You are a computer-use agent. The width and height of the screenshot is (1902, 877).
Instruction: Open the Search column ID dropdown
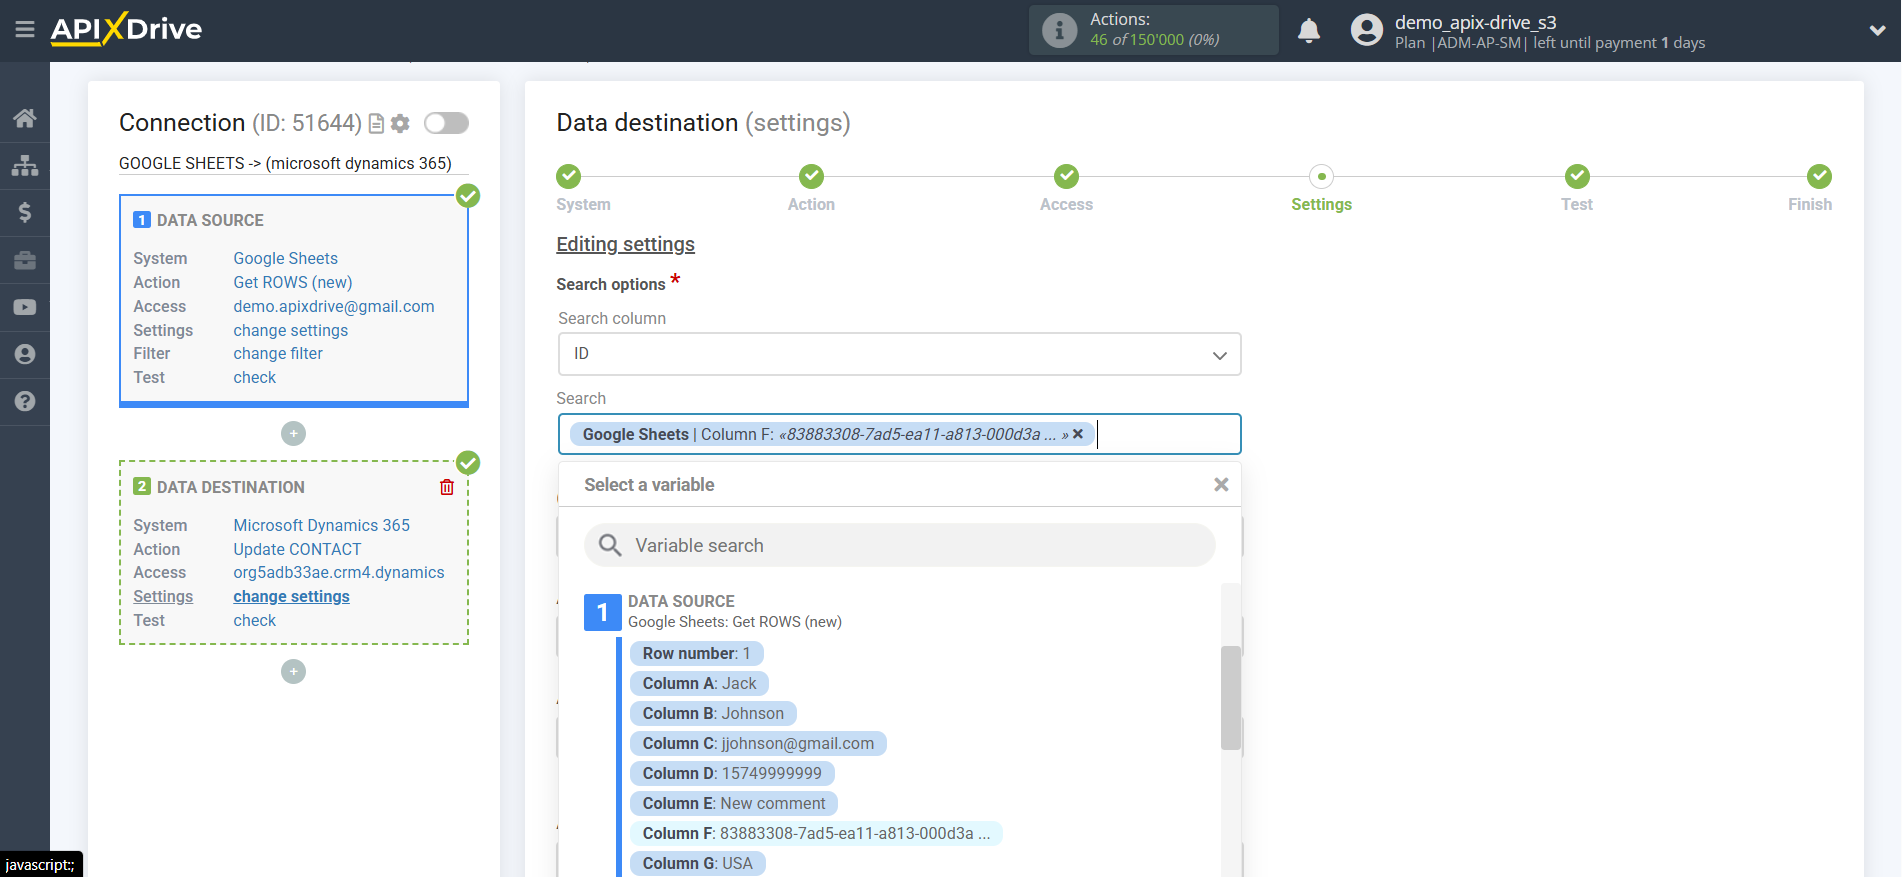899,354
